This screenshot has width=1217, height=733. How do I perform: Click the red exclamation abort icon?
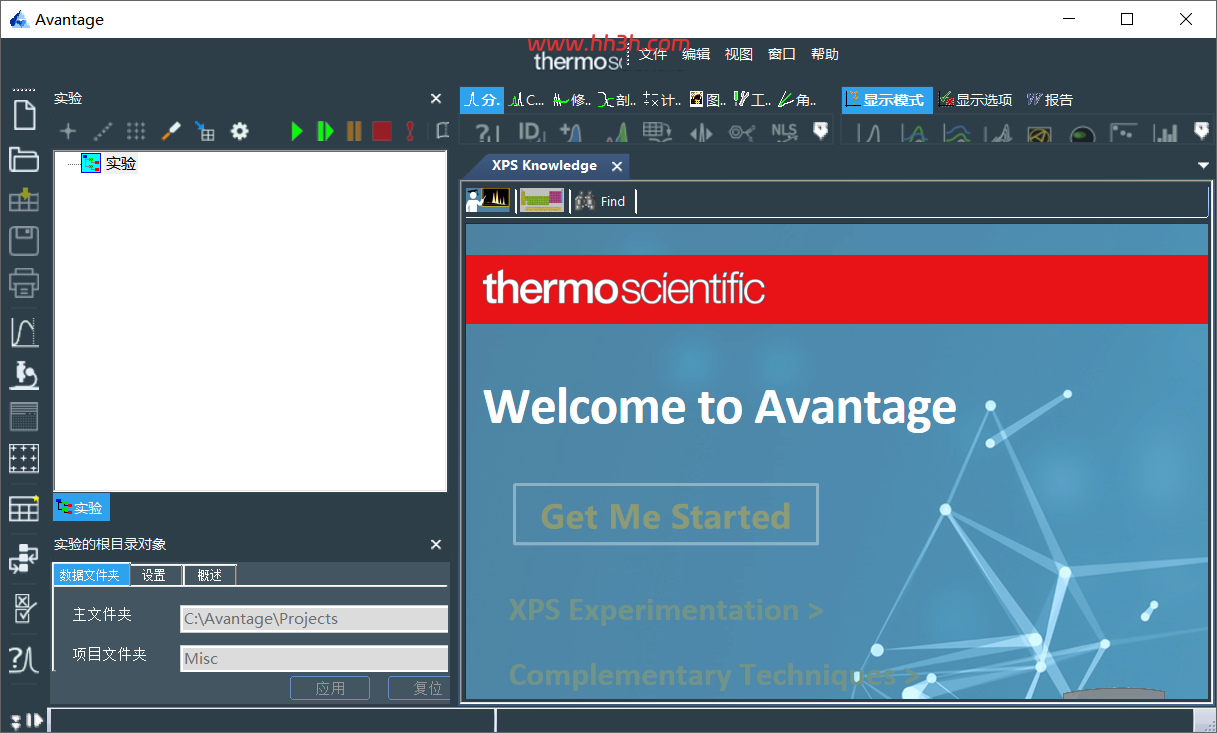[x=410, y=131]
